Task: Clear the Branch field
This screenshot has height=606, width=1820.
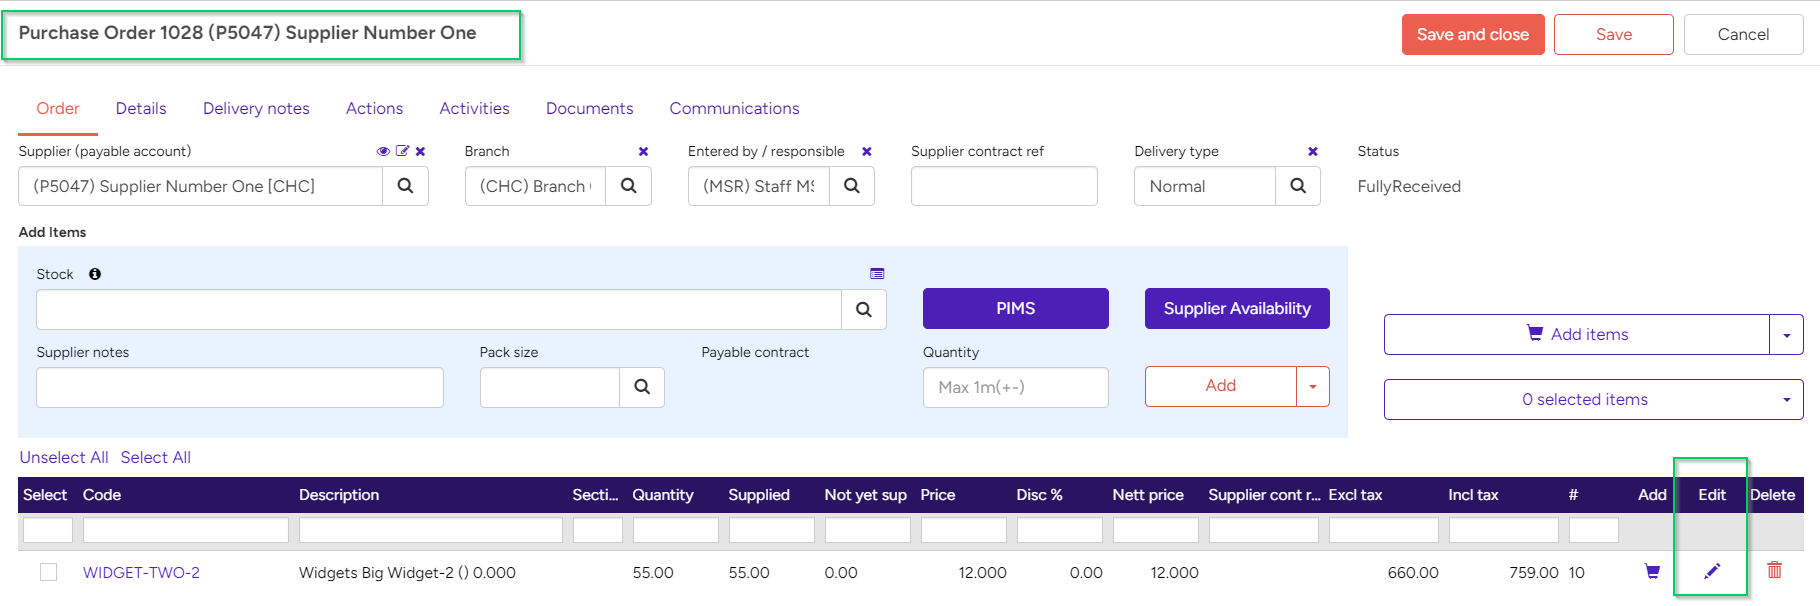Action: coord(643,152)
